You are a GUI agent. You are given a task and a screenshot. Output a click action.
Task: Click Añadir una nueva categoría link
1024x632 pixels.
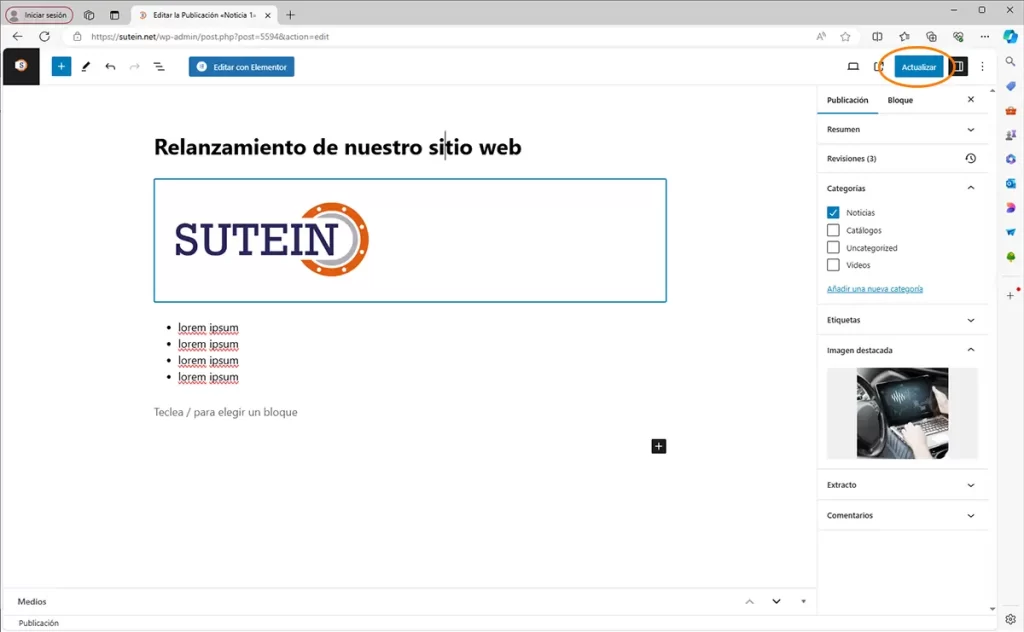874,289
